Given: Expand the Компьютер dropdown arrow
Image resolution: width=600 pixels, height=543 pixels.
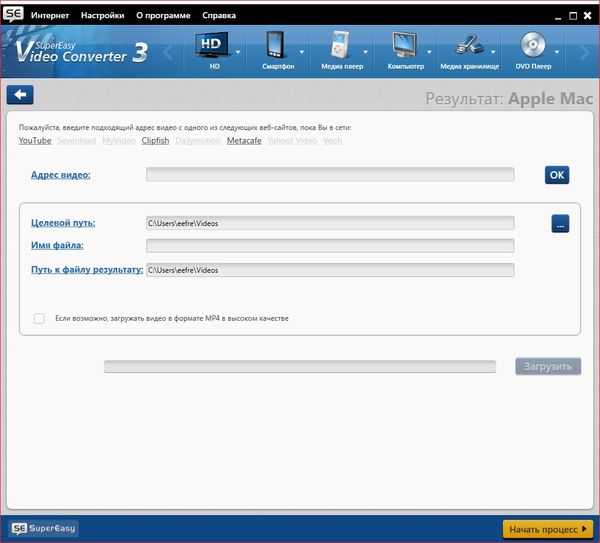Looking at the screenshot, I should tap(429, 52).
